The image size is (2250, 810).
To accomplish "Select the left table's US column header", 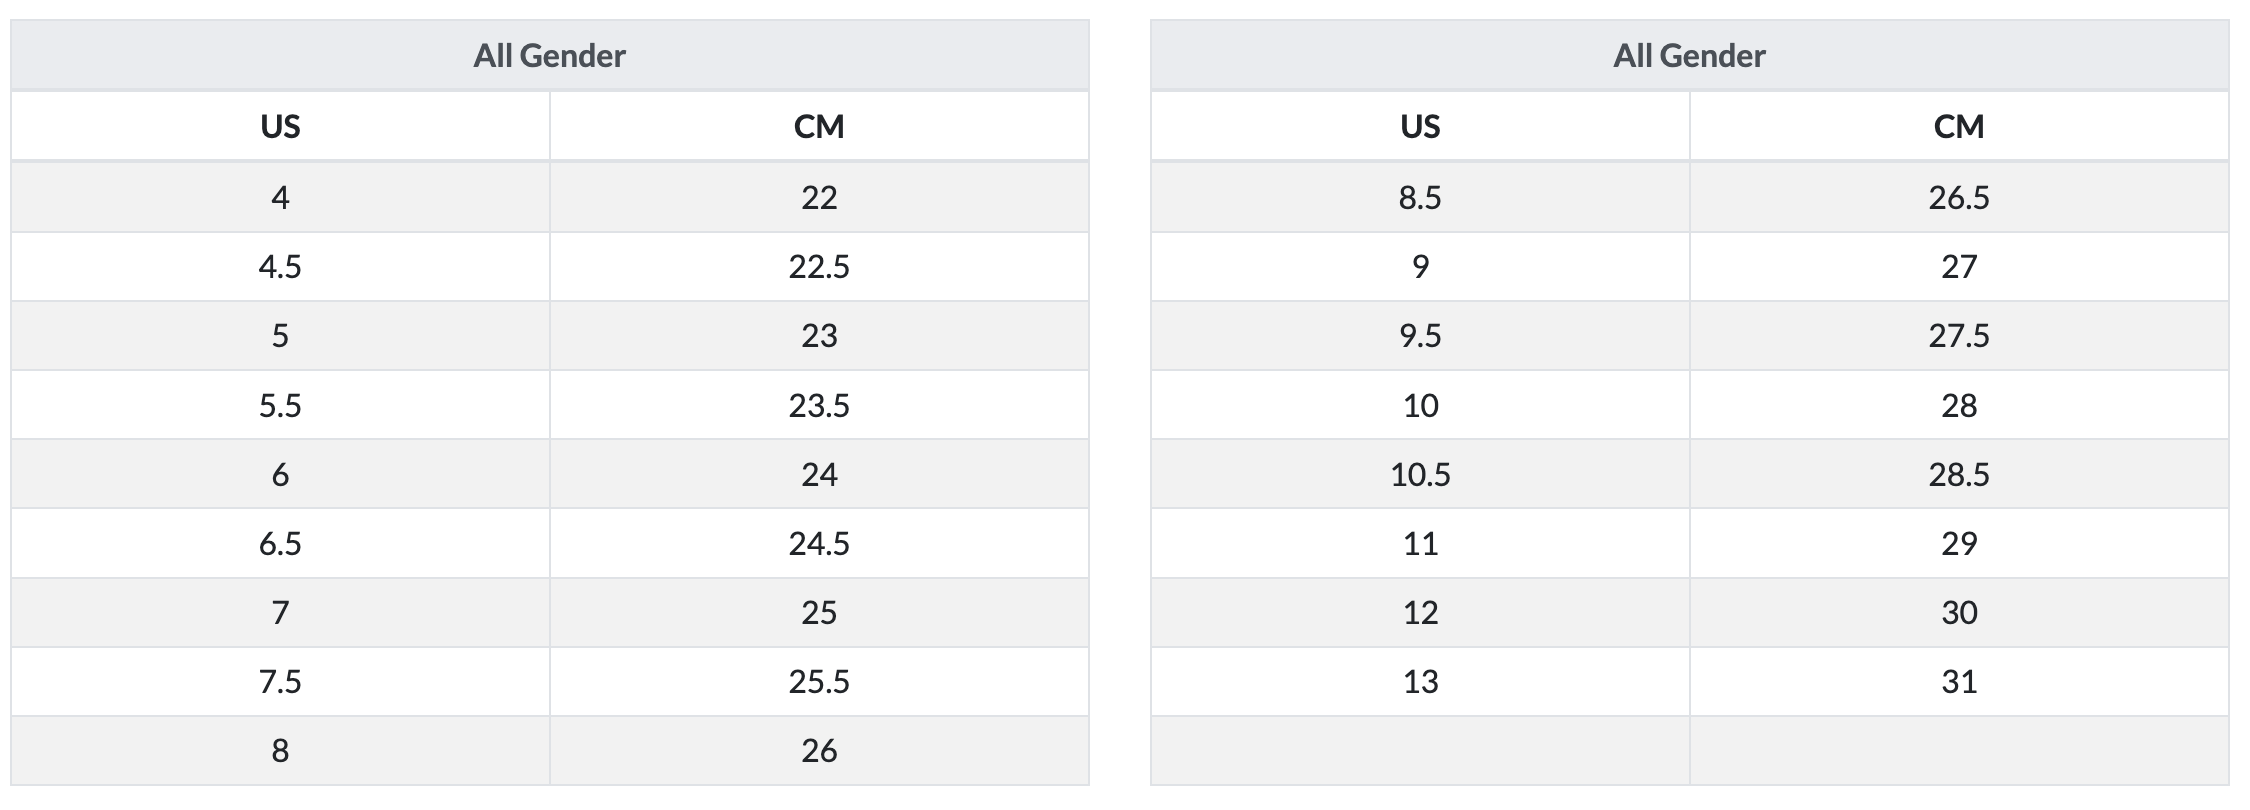I will (x=280, y=127).
